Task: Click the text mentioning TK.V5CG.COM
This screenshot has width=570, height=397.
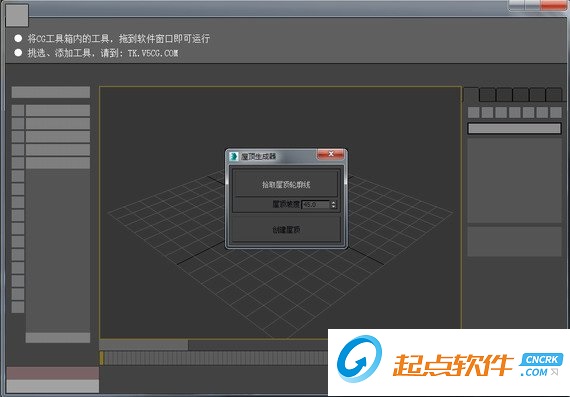Action: [x=103, y=53]
